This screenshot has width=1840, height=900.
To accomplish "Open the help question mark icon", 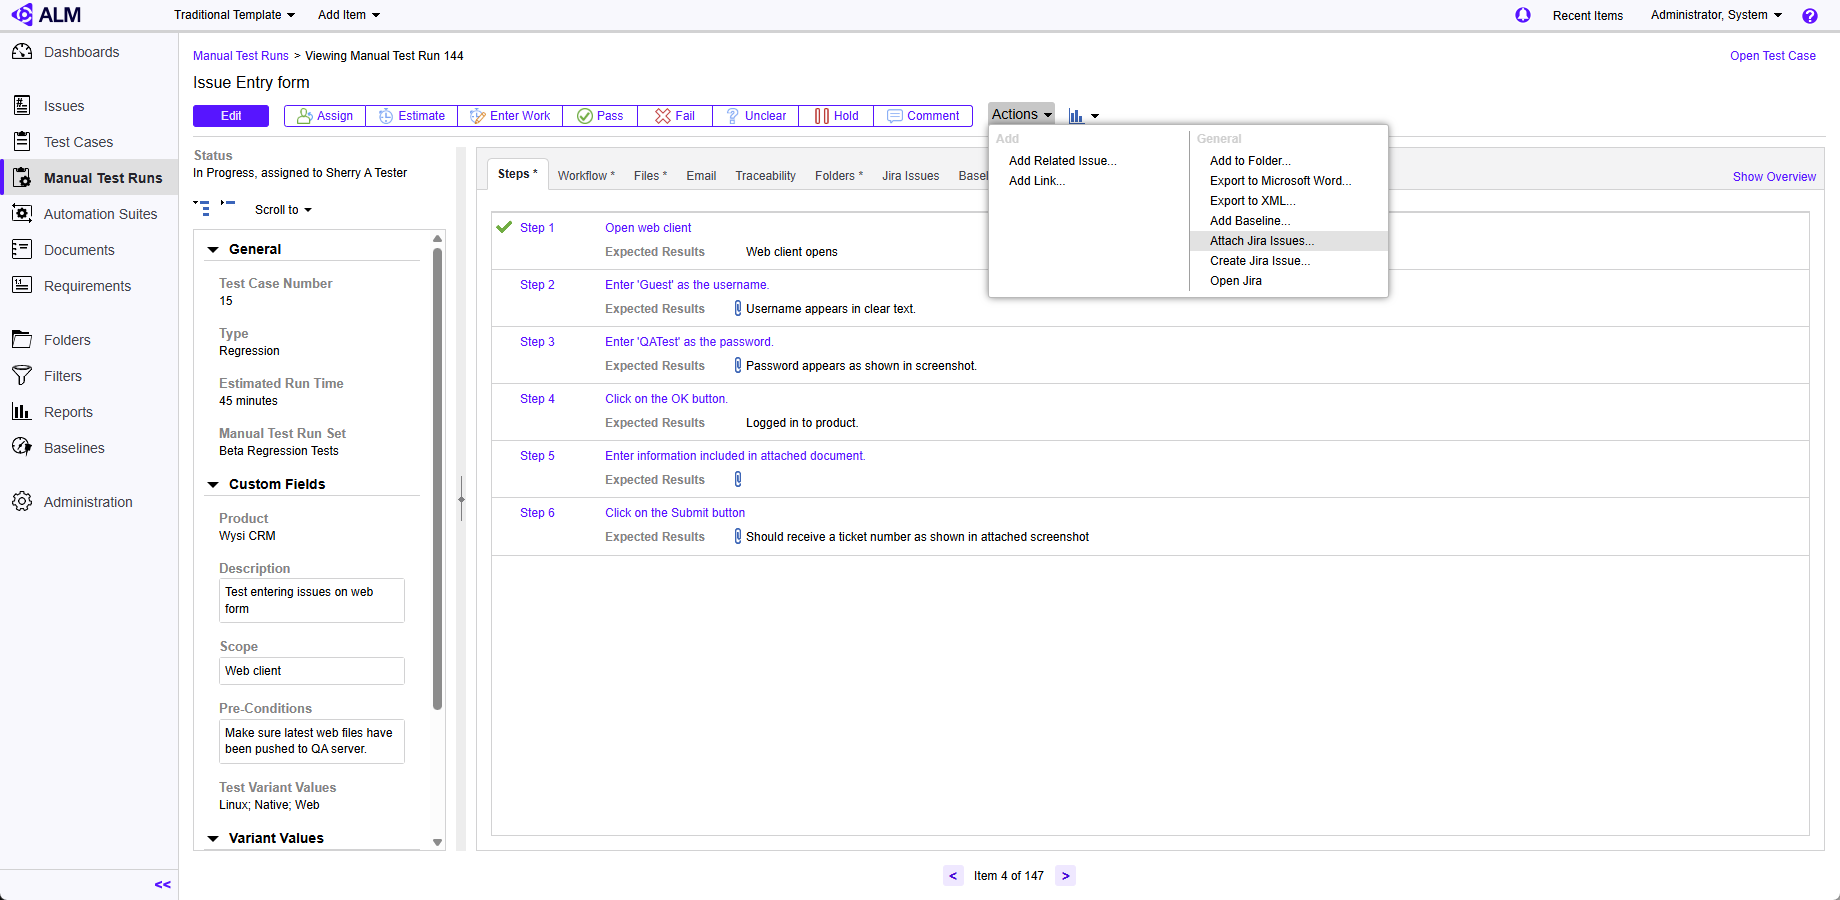I will pyautogui.click(x=1809, y=16).
